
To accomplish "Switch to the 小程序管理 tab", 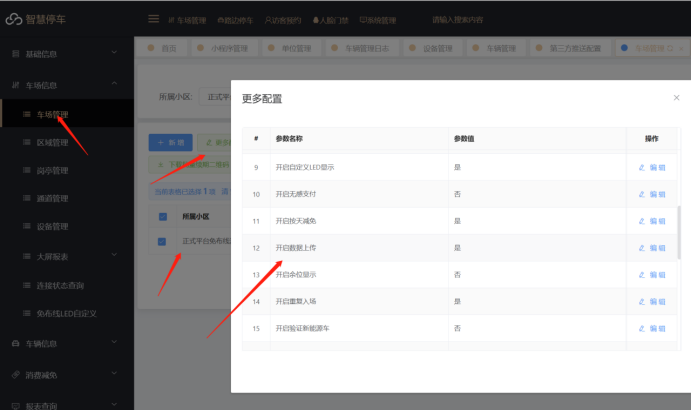I will (x=223, y=48).
